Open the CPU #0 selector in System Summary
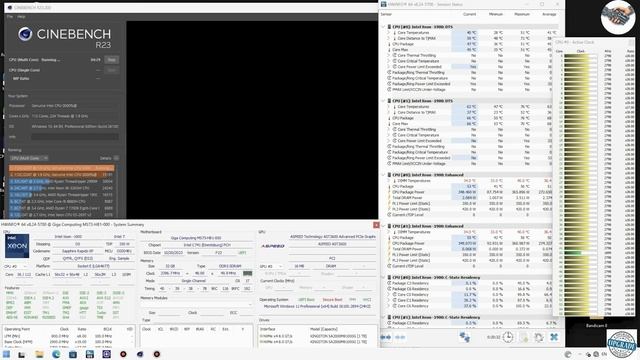Screen dimensions: 640x360 point(16,266)
